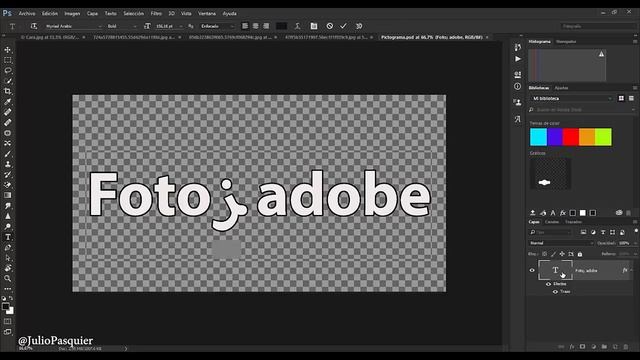This screenshot has height=360, width=640.
Task: Select the Path Selection arrow tool
Action: click(8, 258)
